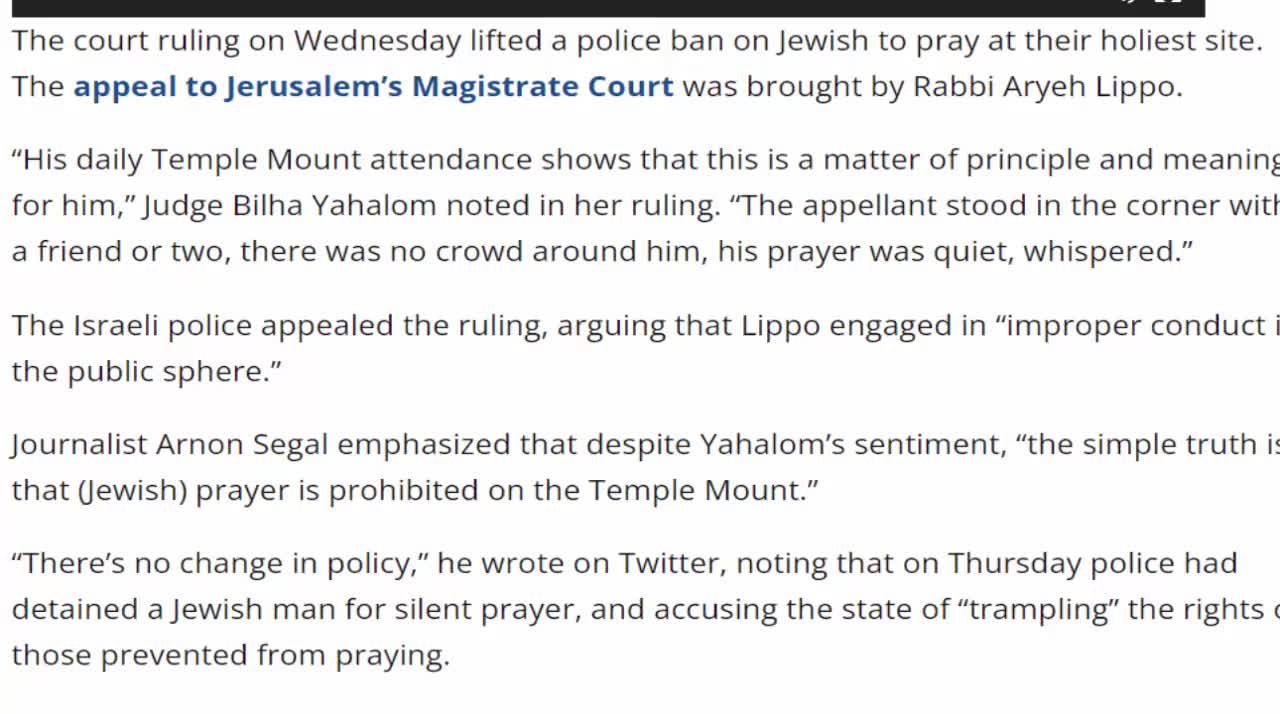Click the dark video player bar at top

pyautogui.click(x=600, y=7)
